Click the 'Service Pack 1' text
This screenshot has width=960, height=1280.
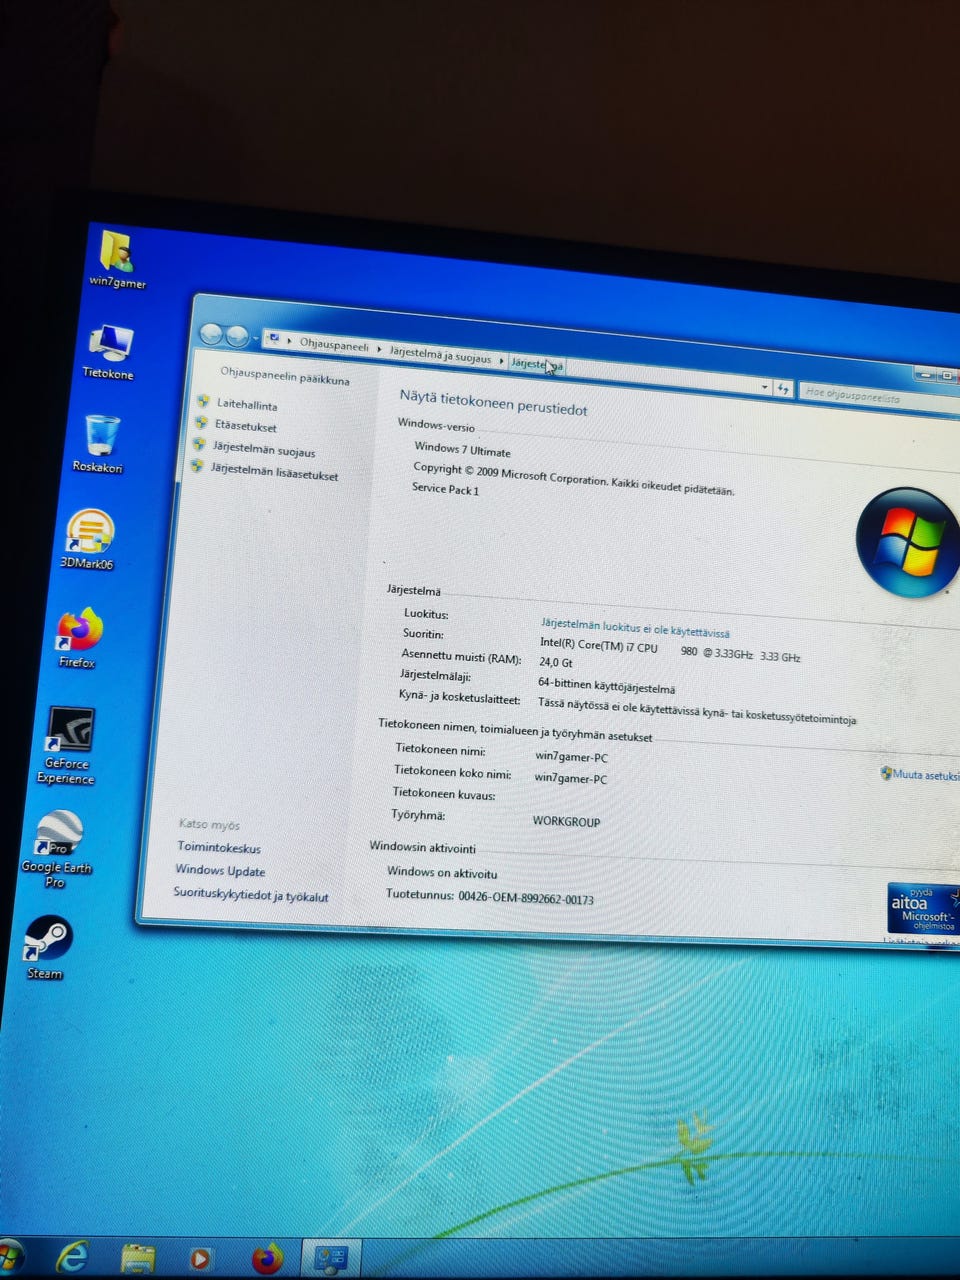(445, 489)
